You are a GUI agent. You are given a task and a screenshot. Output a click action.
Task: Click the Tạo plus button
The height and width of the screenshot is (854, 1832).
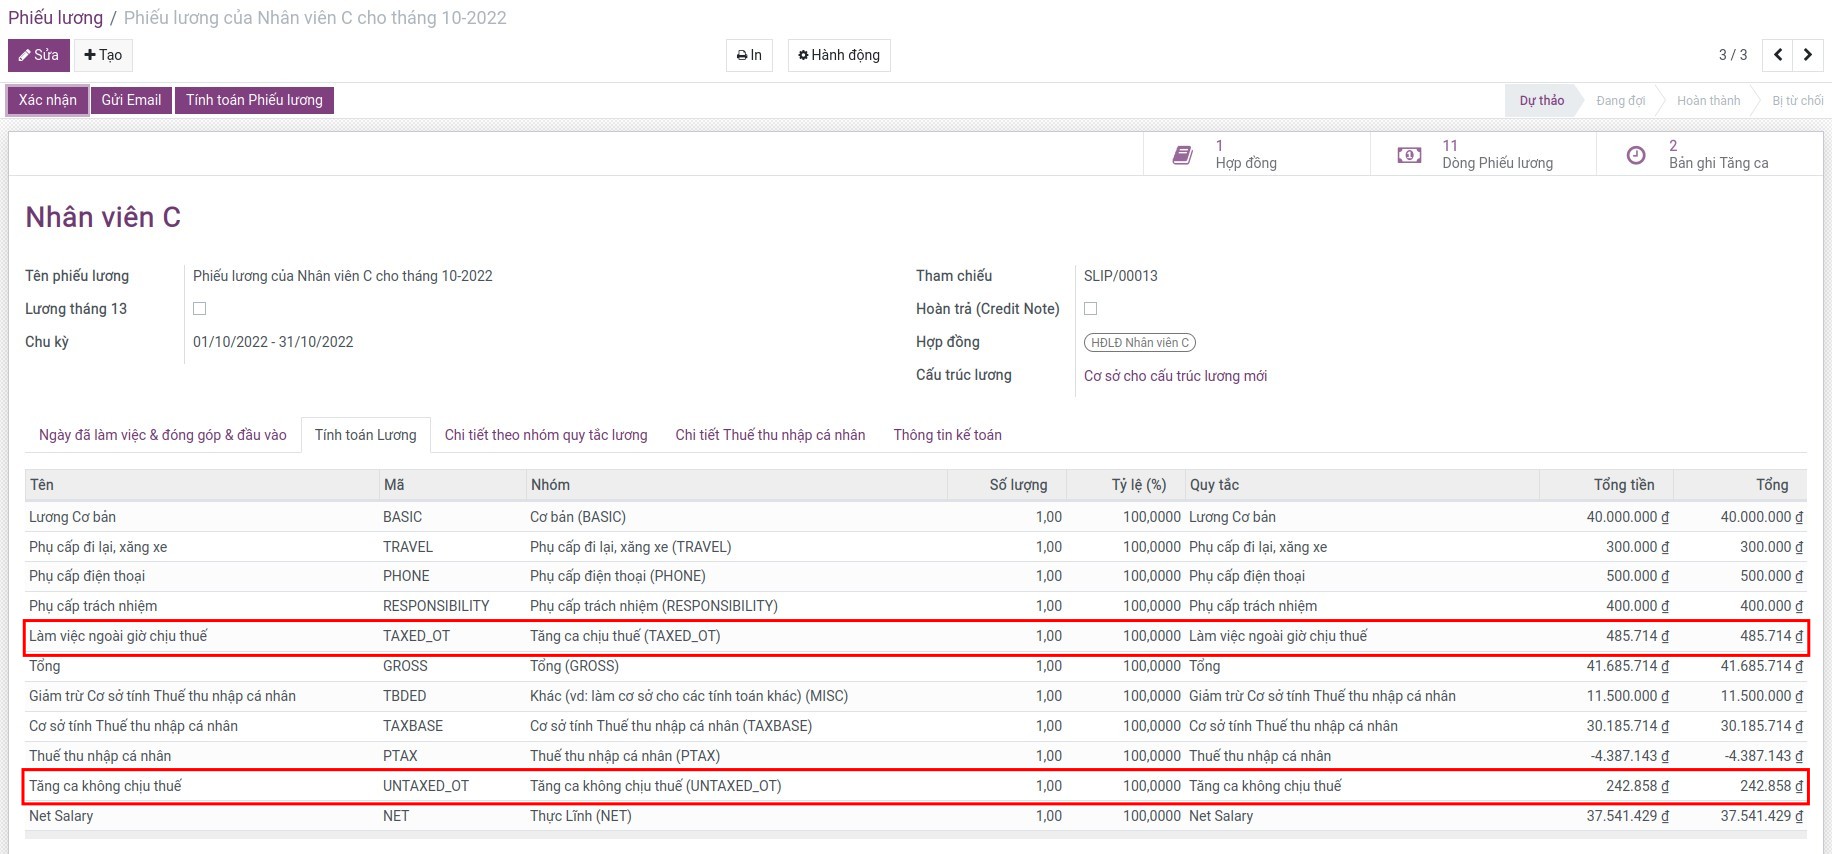(103, 55)
